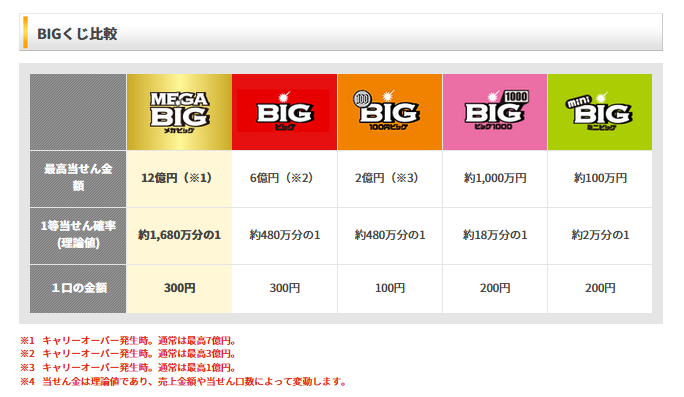Click the 1等当せん確率 row header
Image resolution: width=684 pixels, height=397 pixels.
point(78,236)
